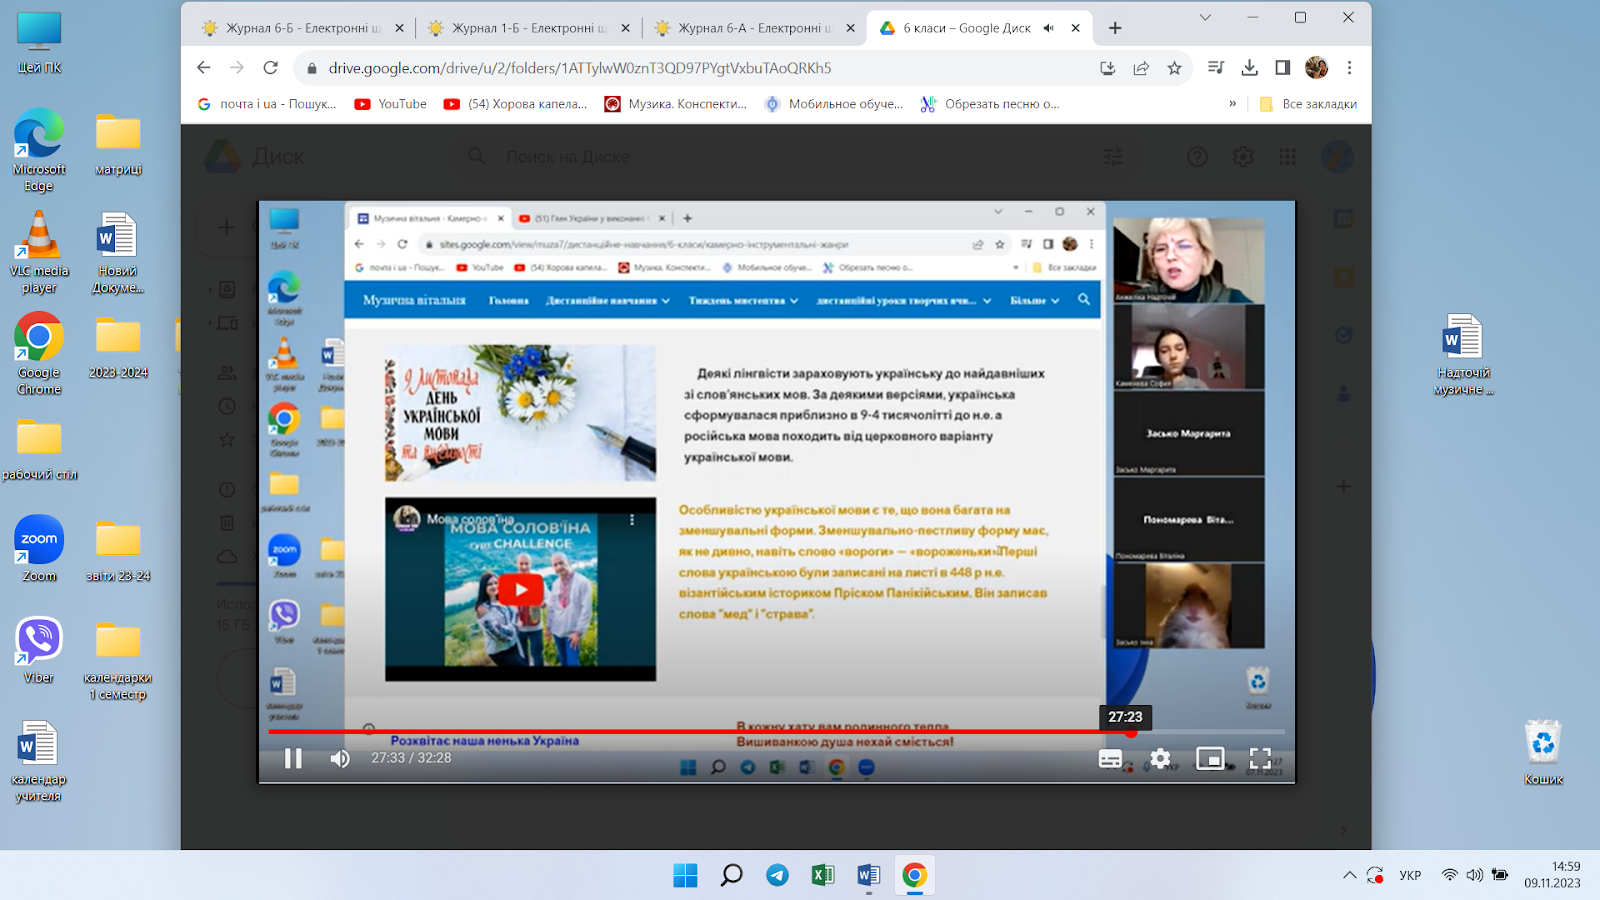1600x900 pixels.
Task: Open Кошик recycle bin
Action: point(1543,752)
